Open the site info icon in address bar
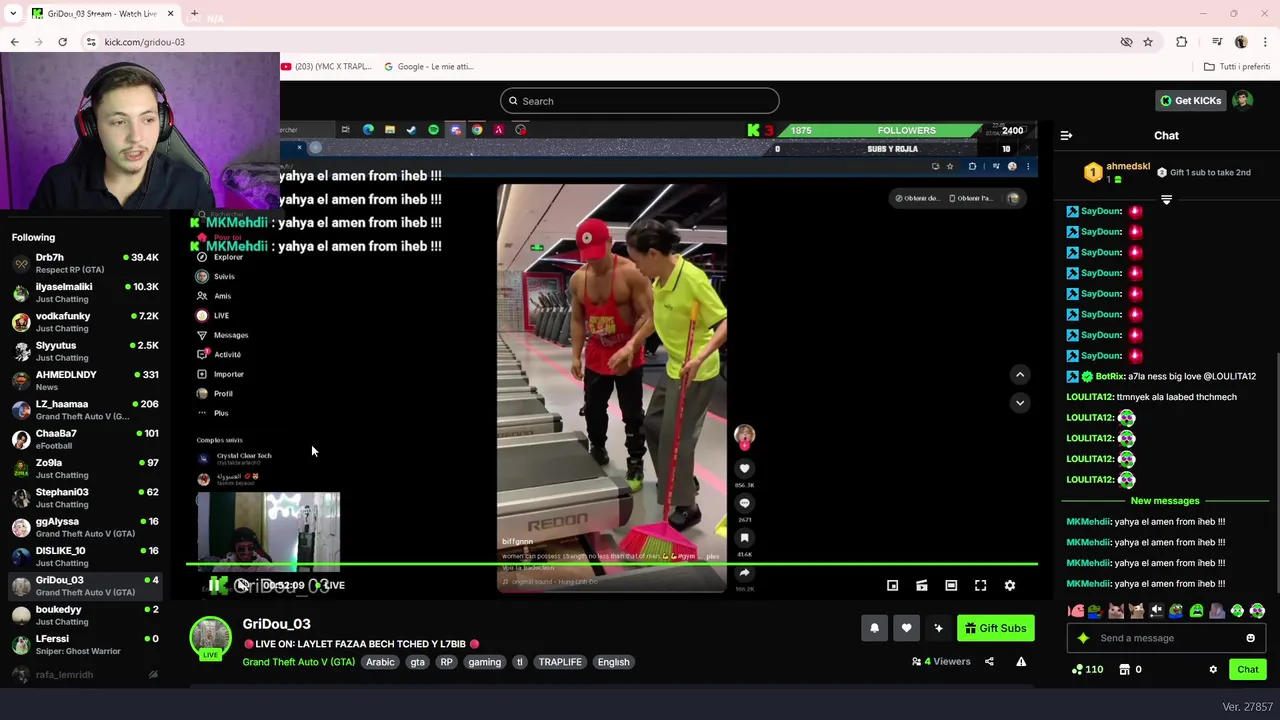 91,42
